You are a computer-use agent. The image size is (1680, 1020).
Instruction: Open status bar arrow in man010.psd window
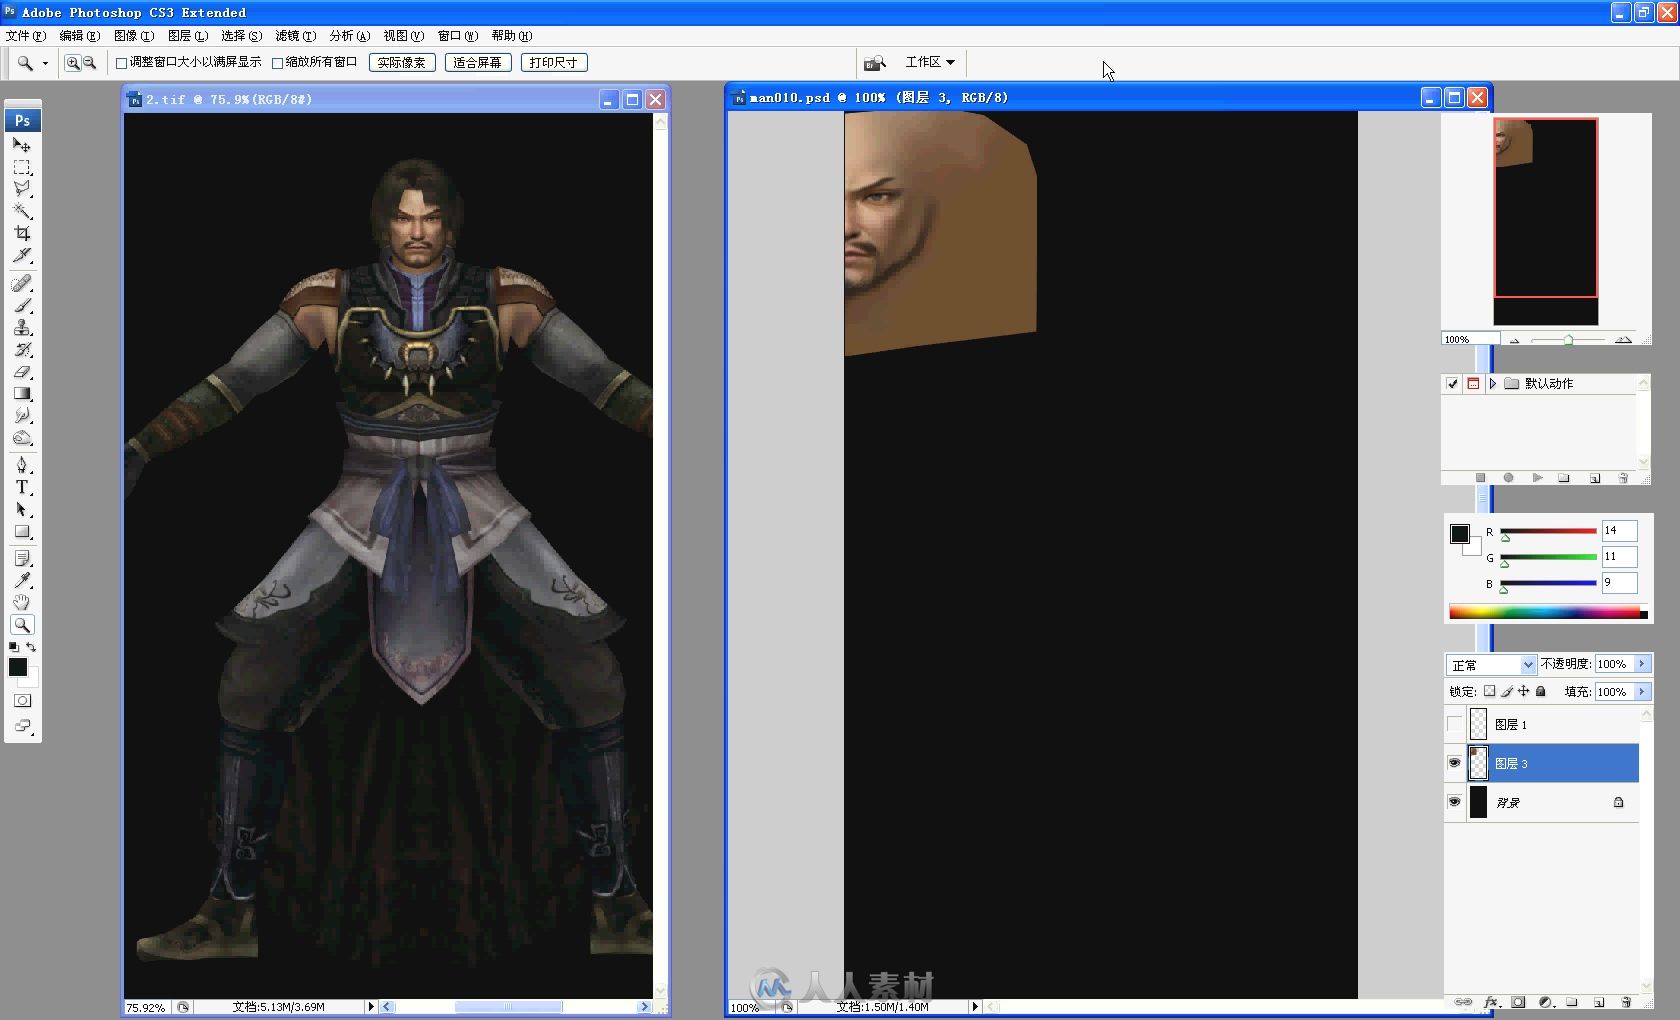(975, 1007)
